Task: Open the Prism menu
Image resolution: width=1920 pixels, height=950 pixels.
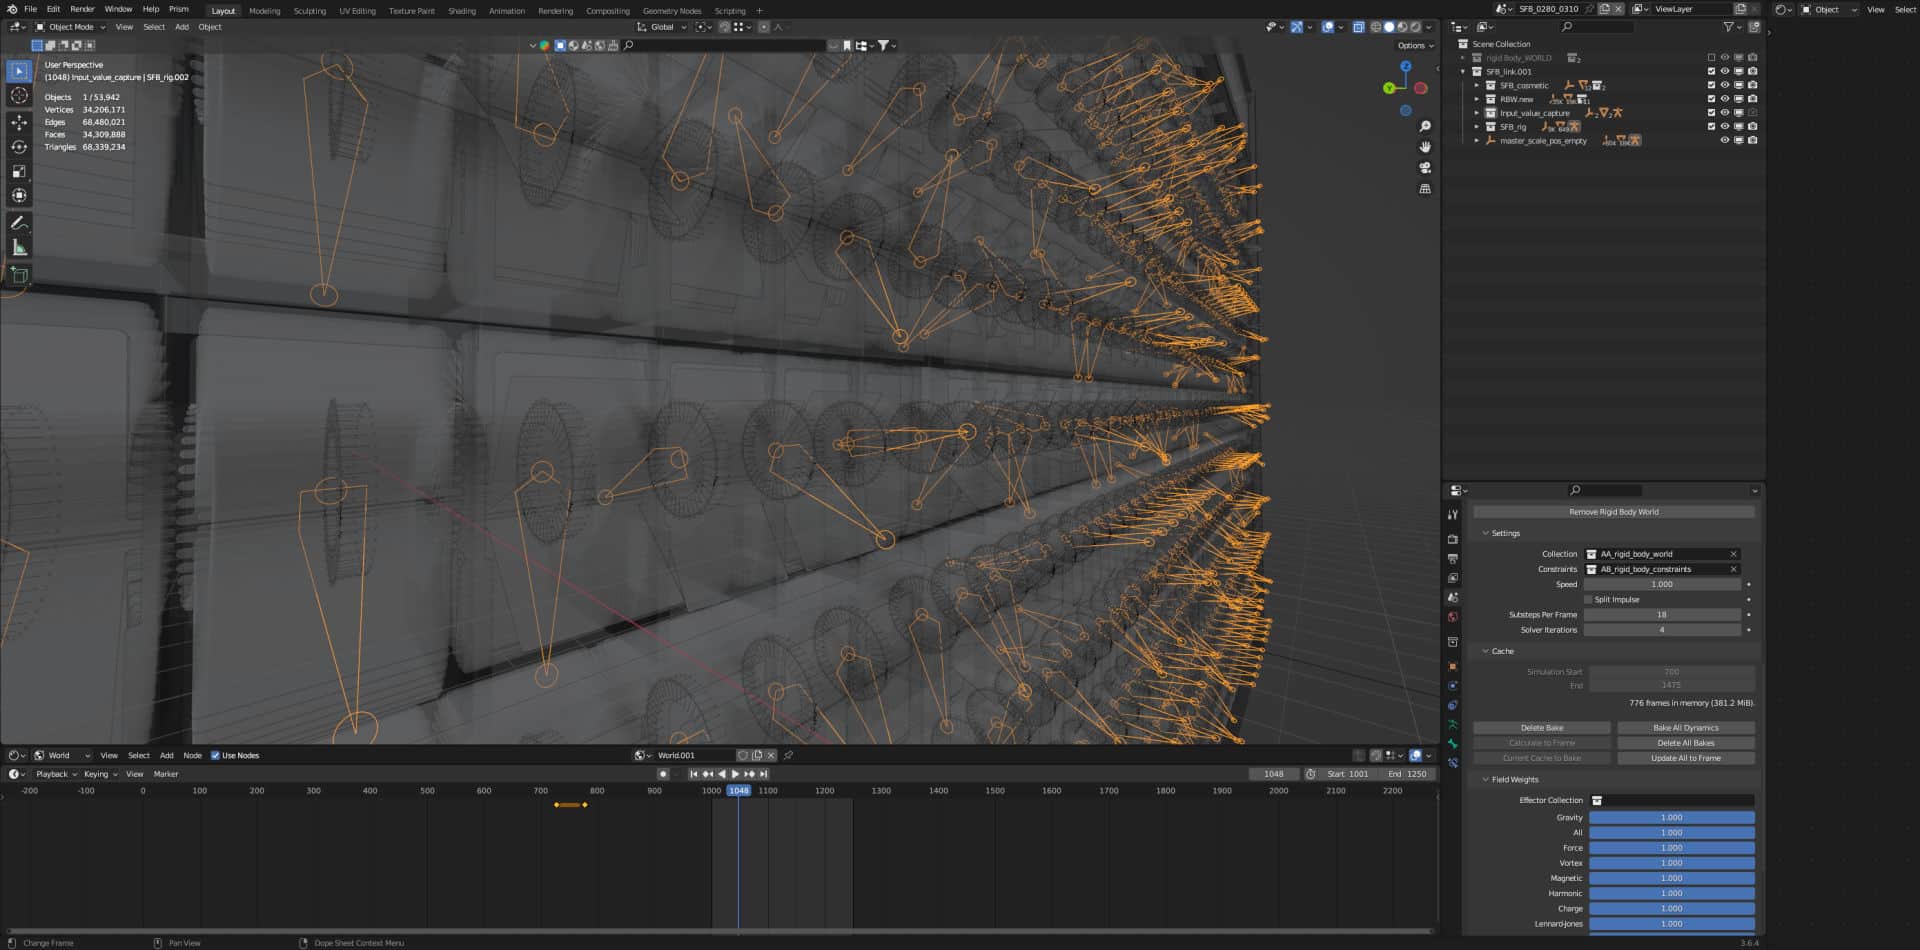Action: click(178, 8)
